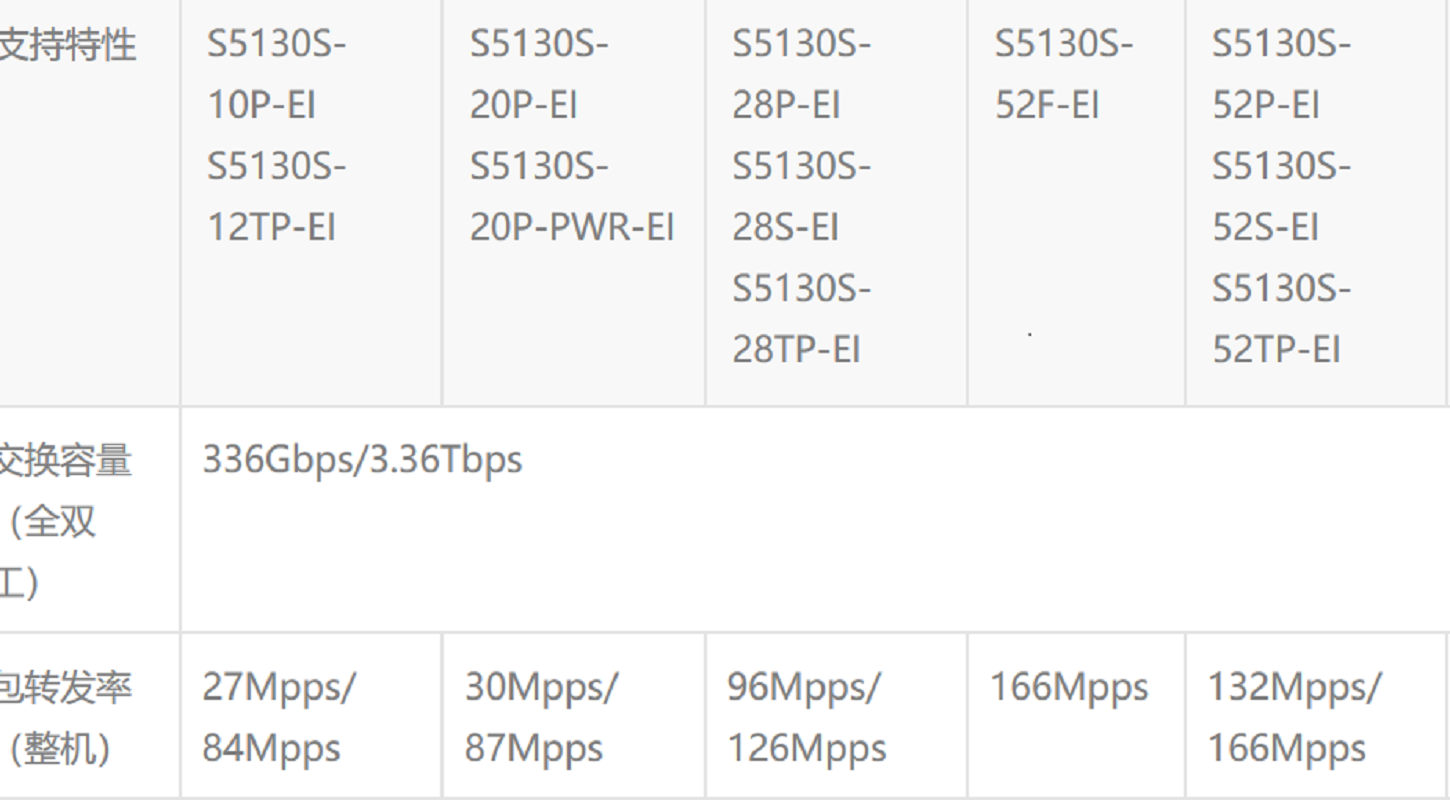This screenshot has width=1450, height=800.
Task: Click the S5130S-52S-EI model text
Action: (x=1281, y=197)
